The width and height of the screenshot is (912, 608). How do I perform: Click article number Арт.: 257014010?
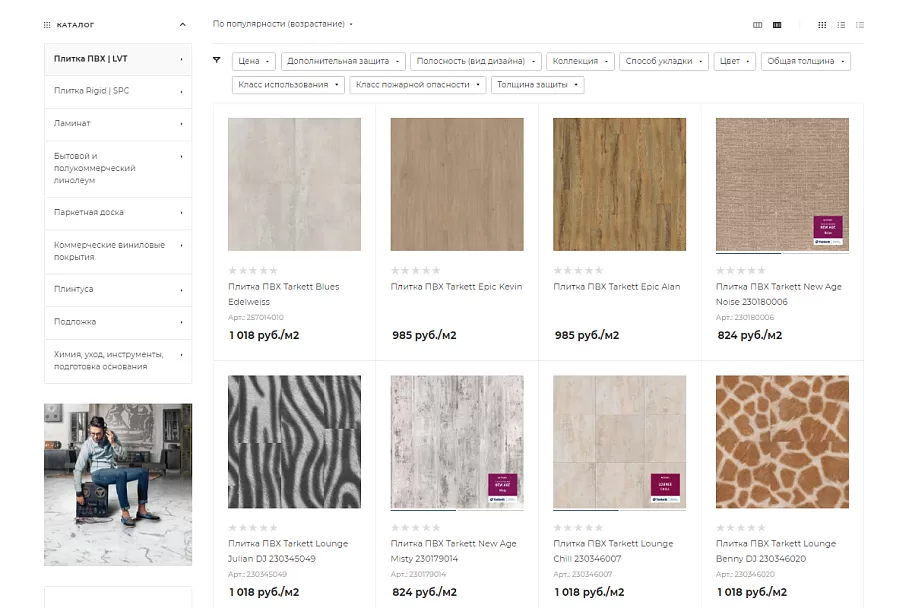pos(256,318)
